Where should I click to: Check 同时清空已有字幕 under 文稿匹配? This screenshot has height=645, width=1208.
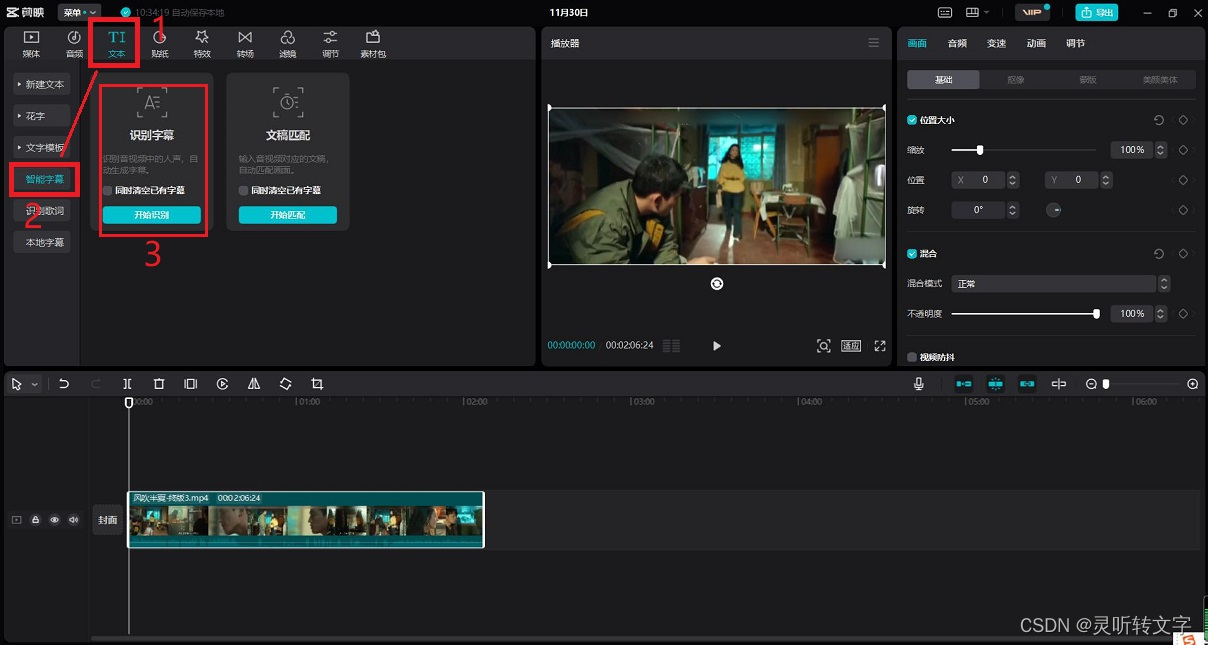pyautogui.click(x=243, y=190)
